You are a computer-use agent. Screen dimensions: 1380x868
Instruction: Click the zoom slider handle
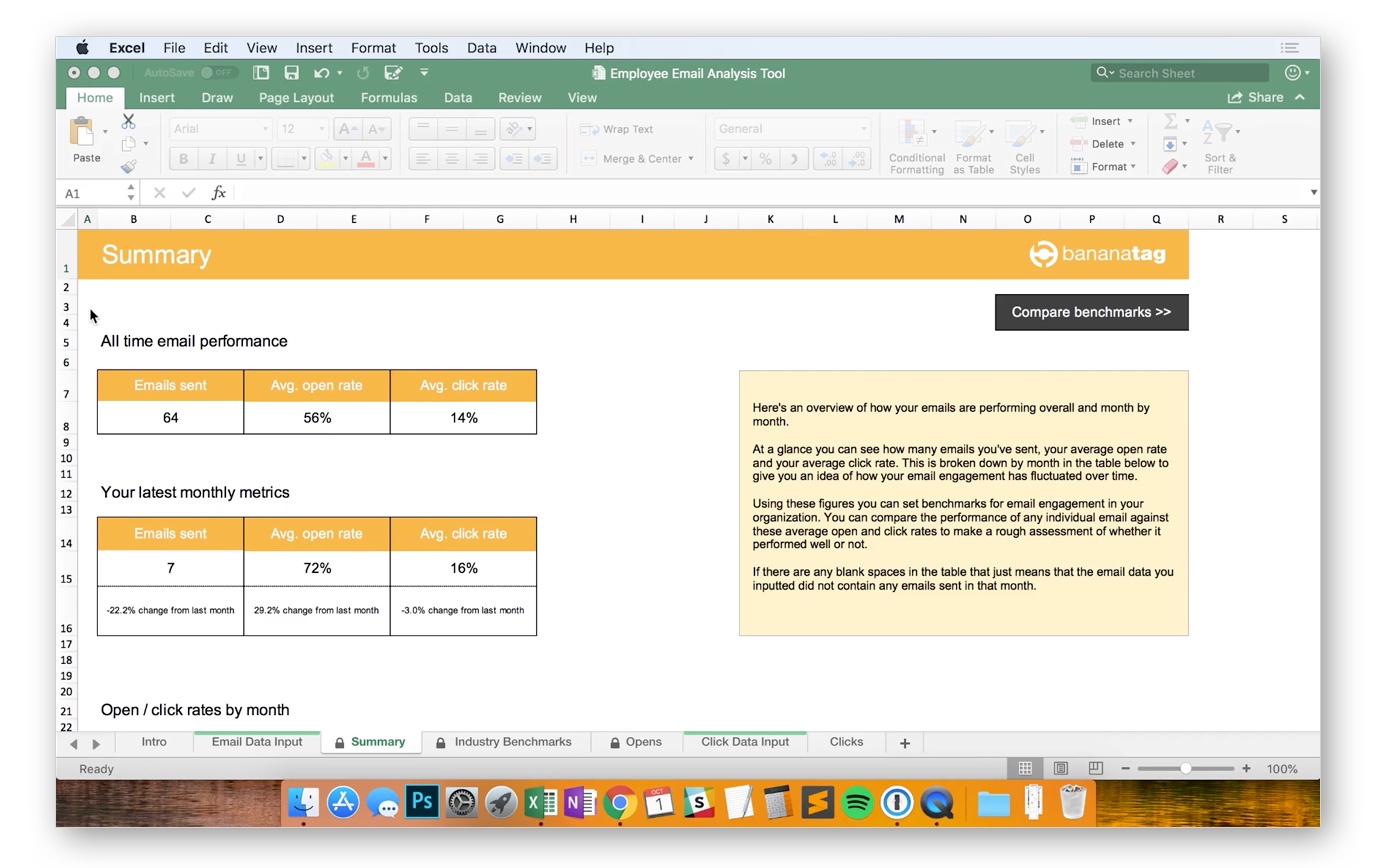coord(1185,768)
